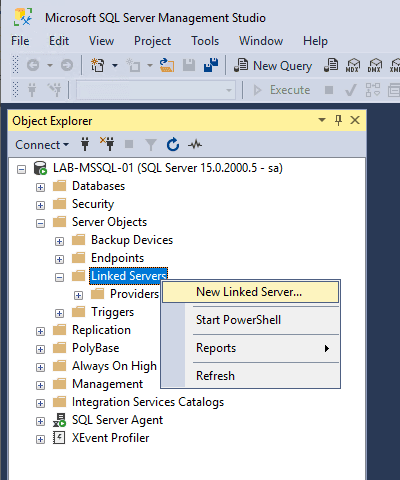Click the navigate backward arrow icon
The image size is (400, 480).
(33, 65)
